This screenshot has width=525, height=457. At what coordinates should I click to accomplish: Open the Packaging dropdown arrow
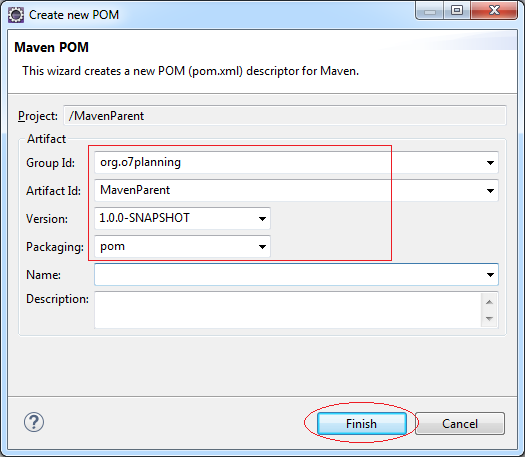[262, 247]
